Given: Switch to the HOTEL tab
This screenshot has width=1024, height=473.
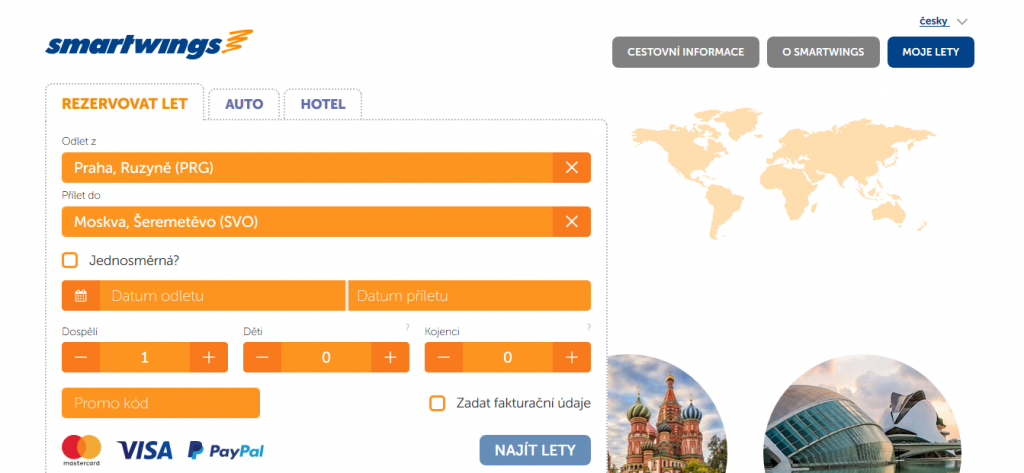Looking at the screenshot, I should tap(323, 104).
